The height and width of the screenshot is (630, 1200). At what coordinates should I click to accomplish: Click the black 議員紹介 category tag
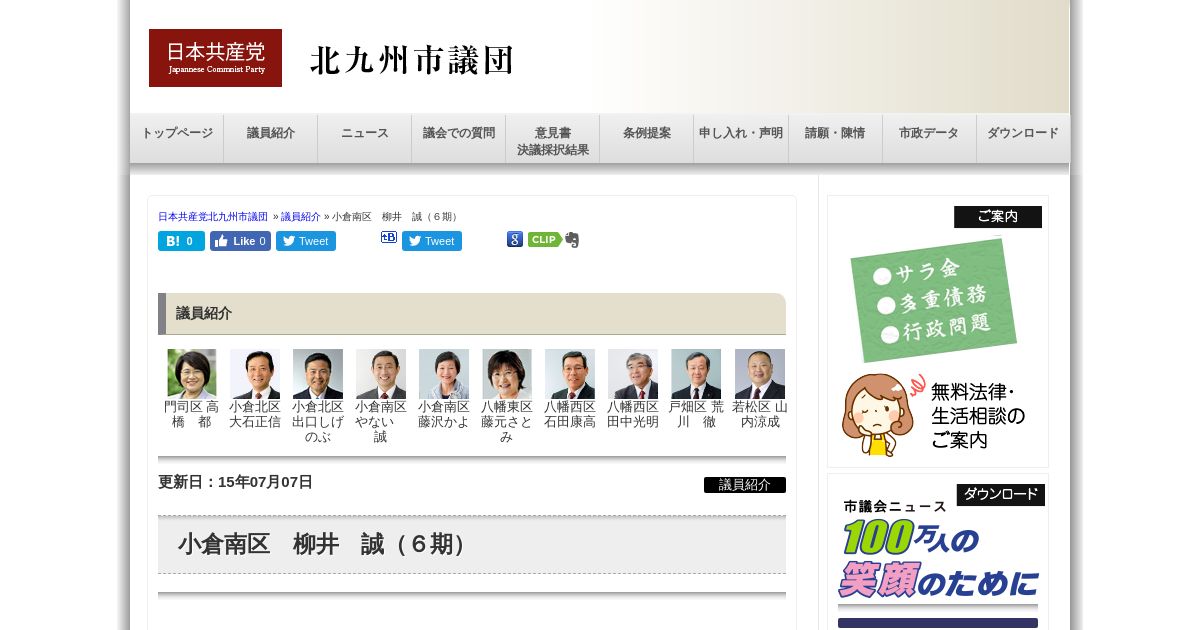click(x=745, y=485)
